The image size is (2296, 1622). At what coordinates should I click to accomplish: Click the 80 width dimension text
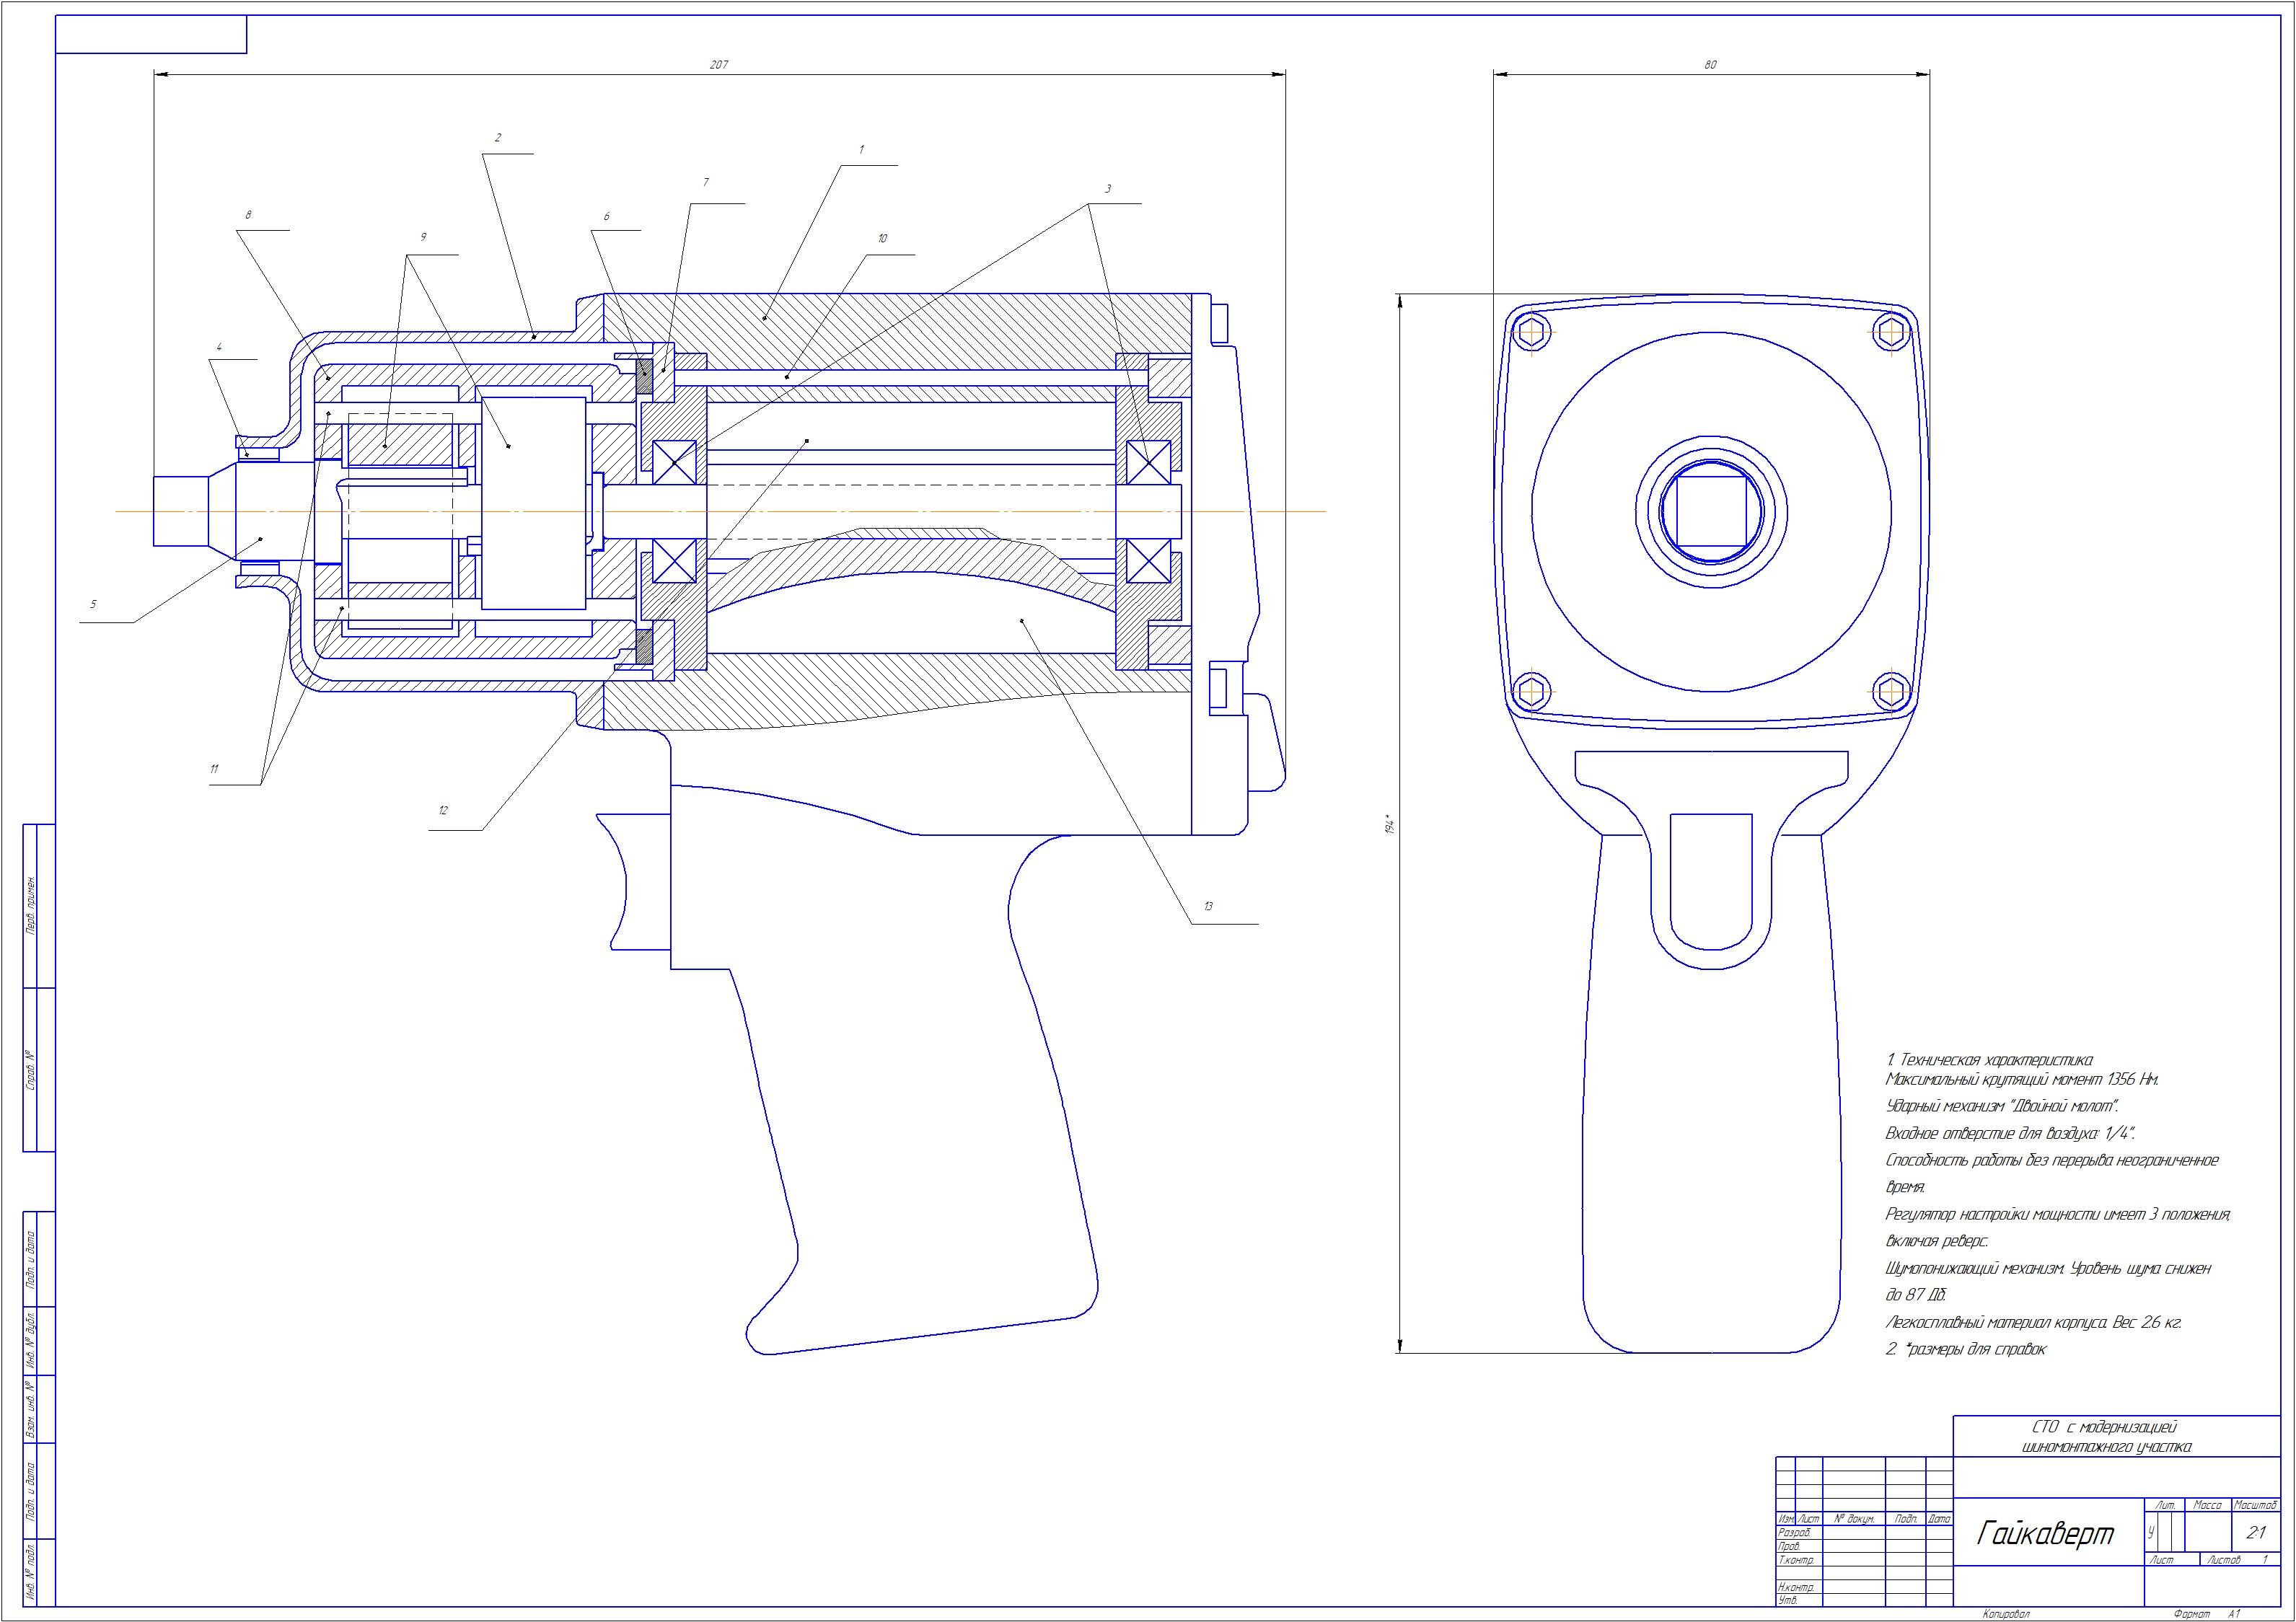[x=1710, y=65]
